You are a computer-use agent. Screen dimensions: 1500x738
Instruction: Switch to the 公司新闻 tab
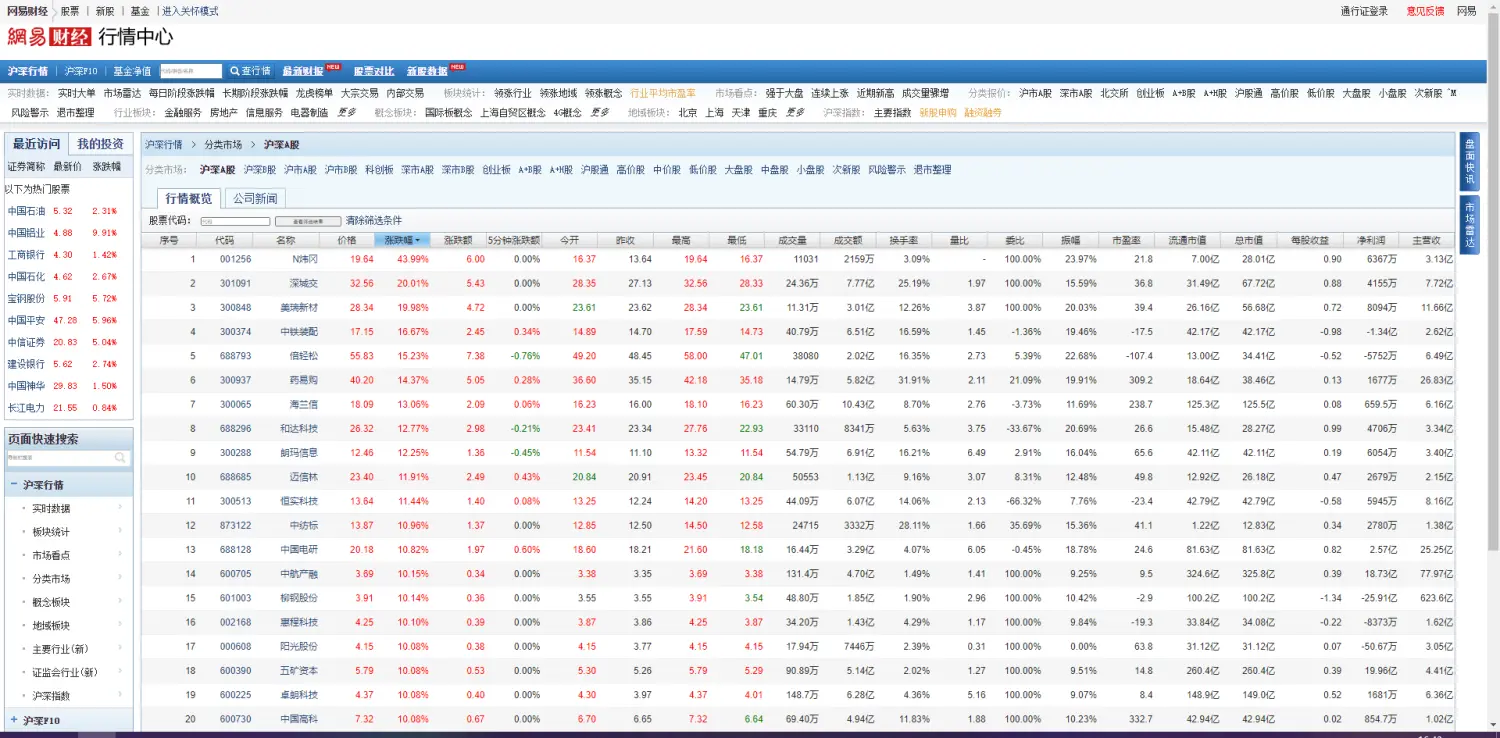coord(255,198)
